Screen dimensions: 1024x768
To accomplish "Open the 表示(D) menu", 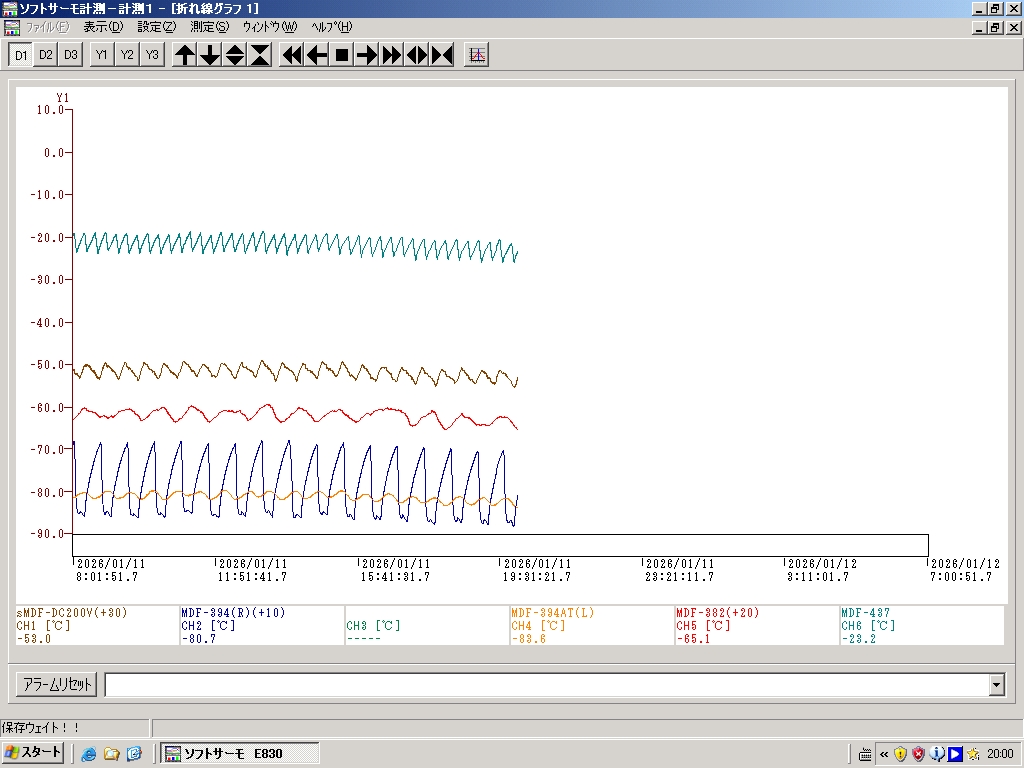I will 103,27.
